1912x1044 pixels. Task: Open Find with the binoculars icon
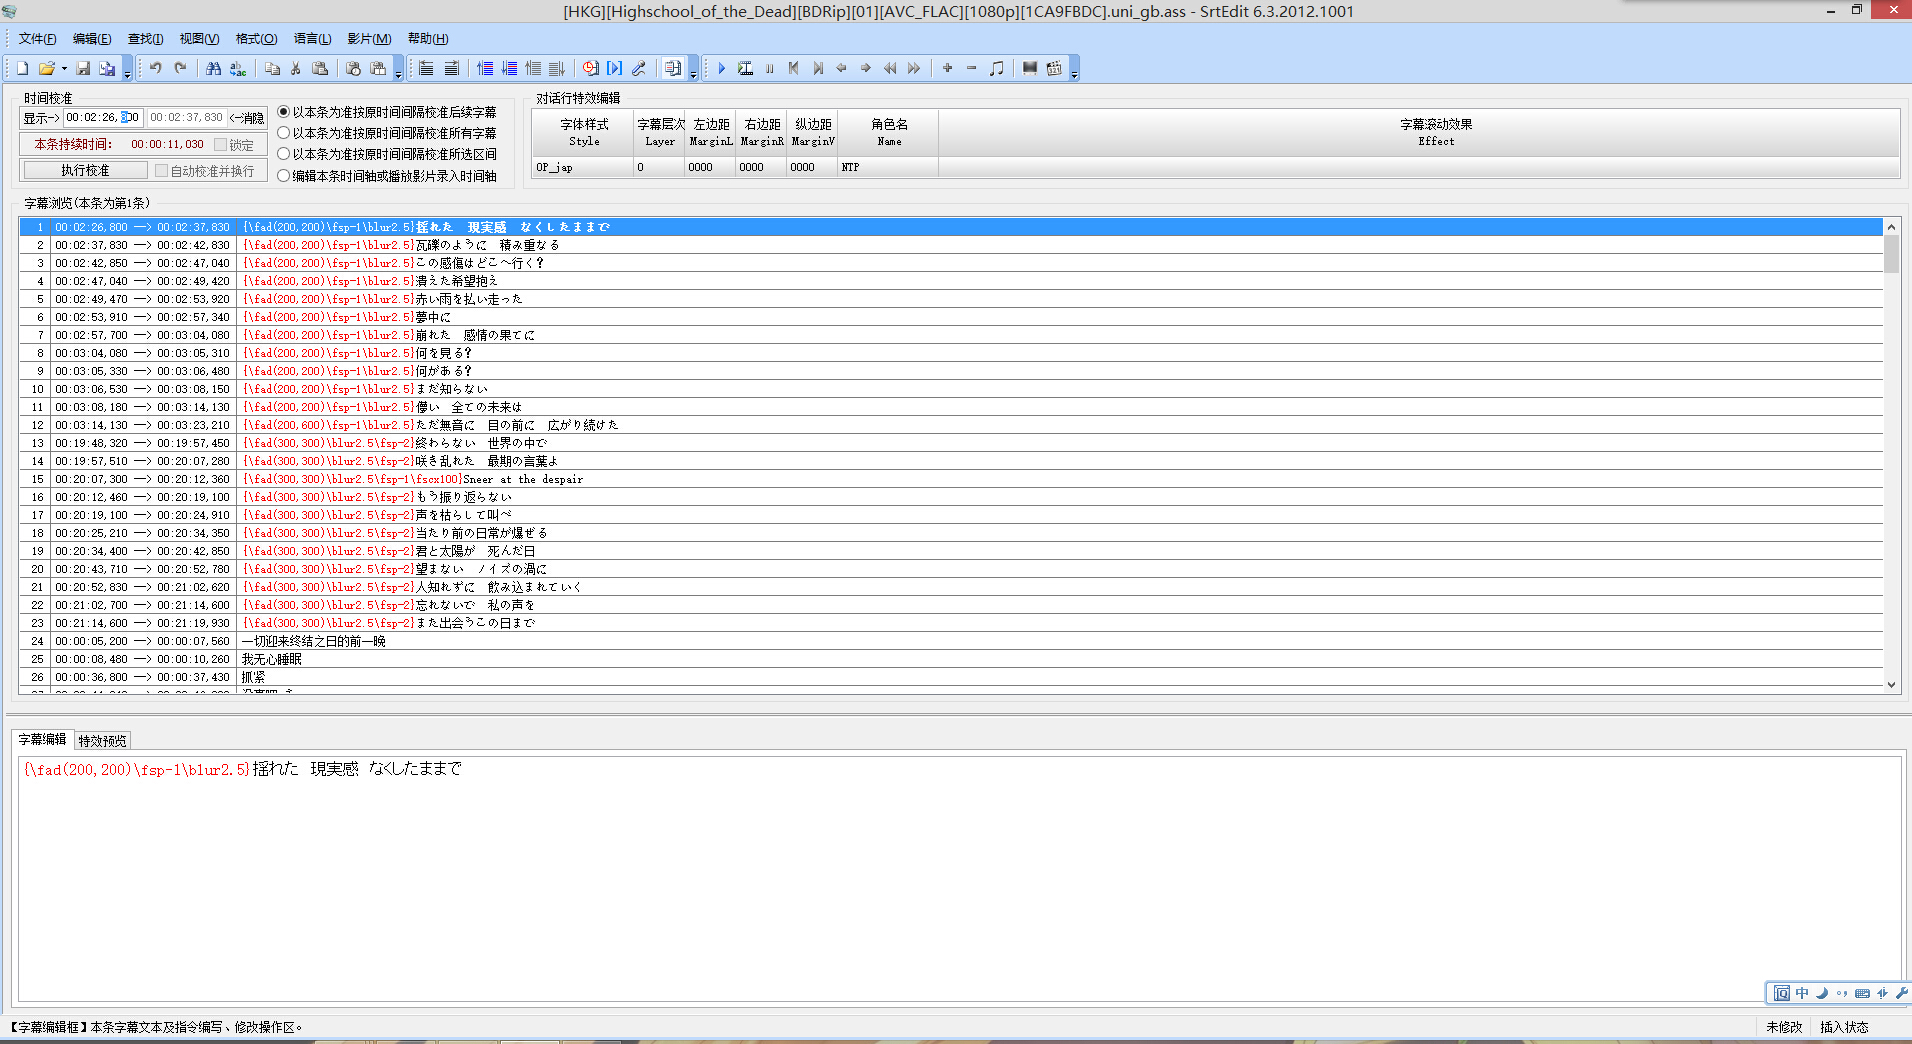(213, 68)
